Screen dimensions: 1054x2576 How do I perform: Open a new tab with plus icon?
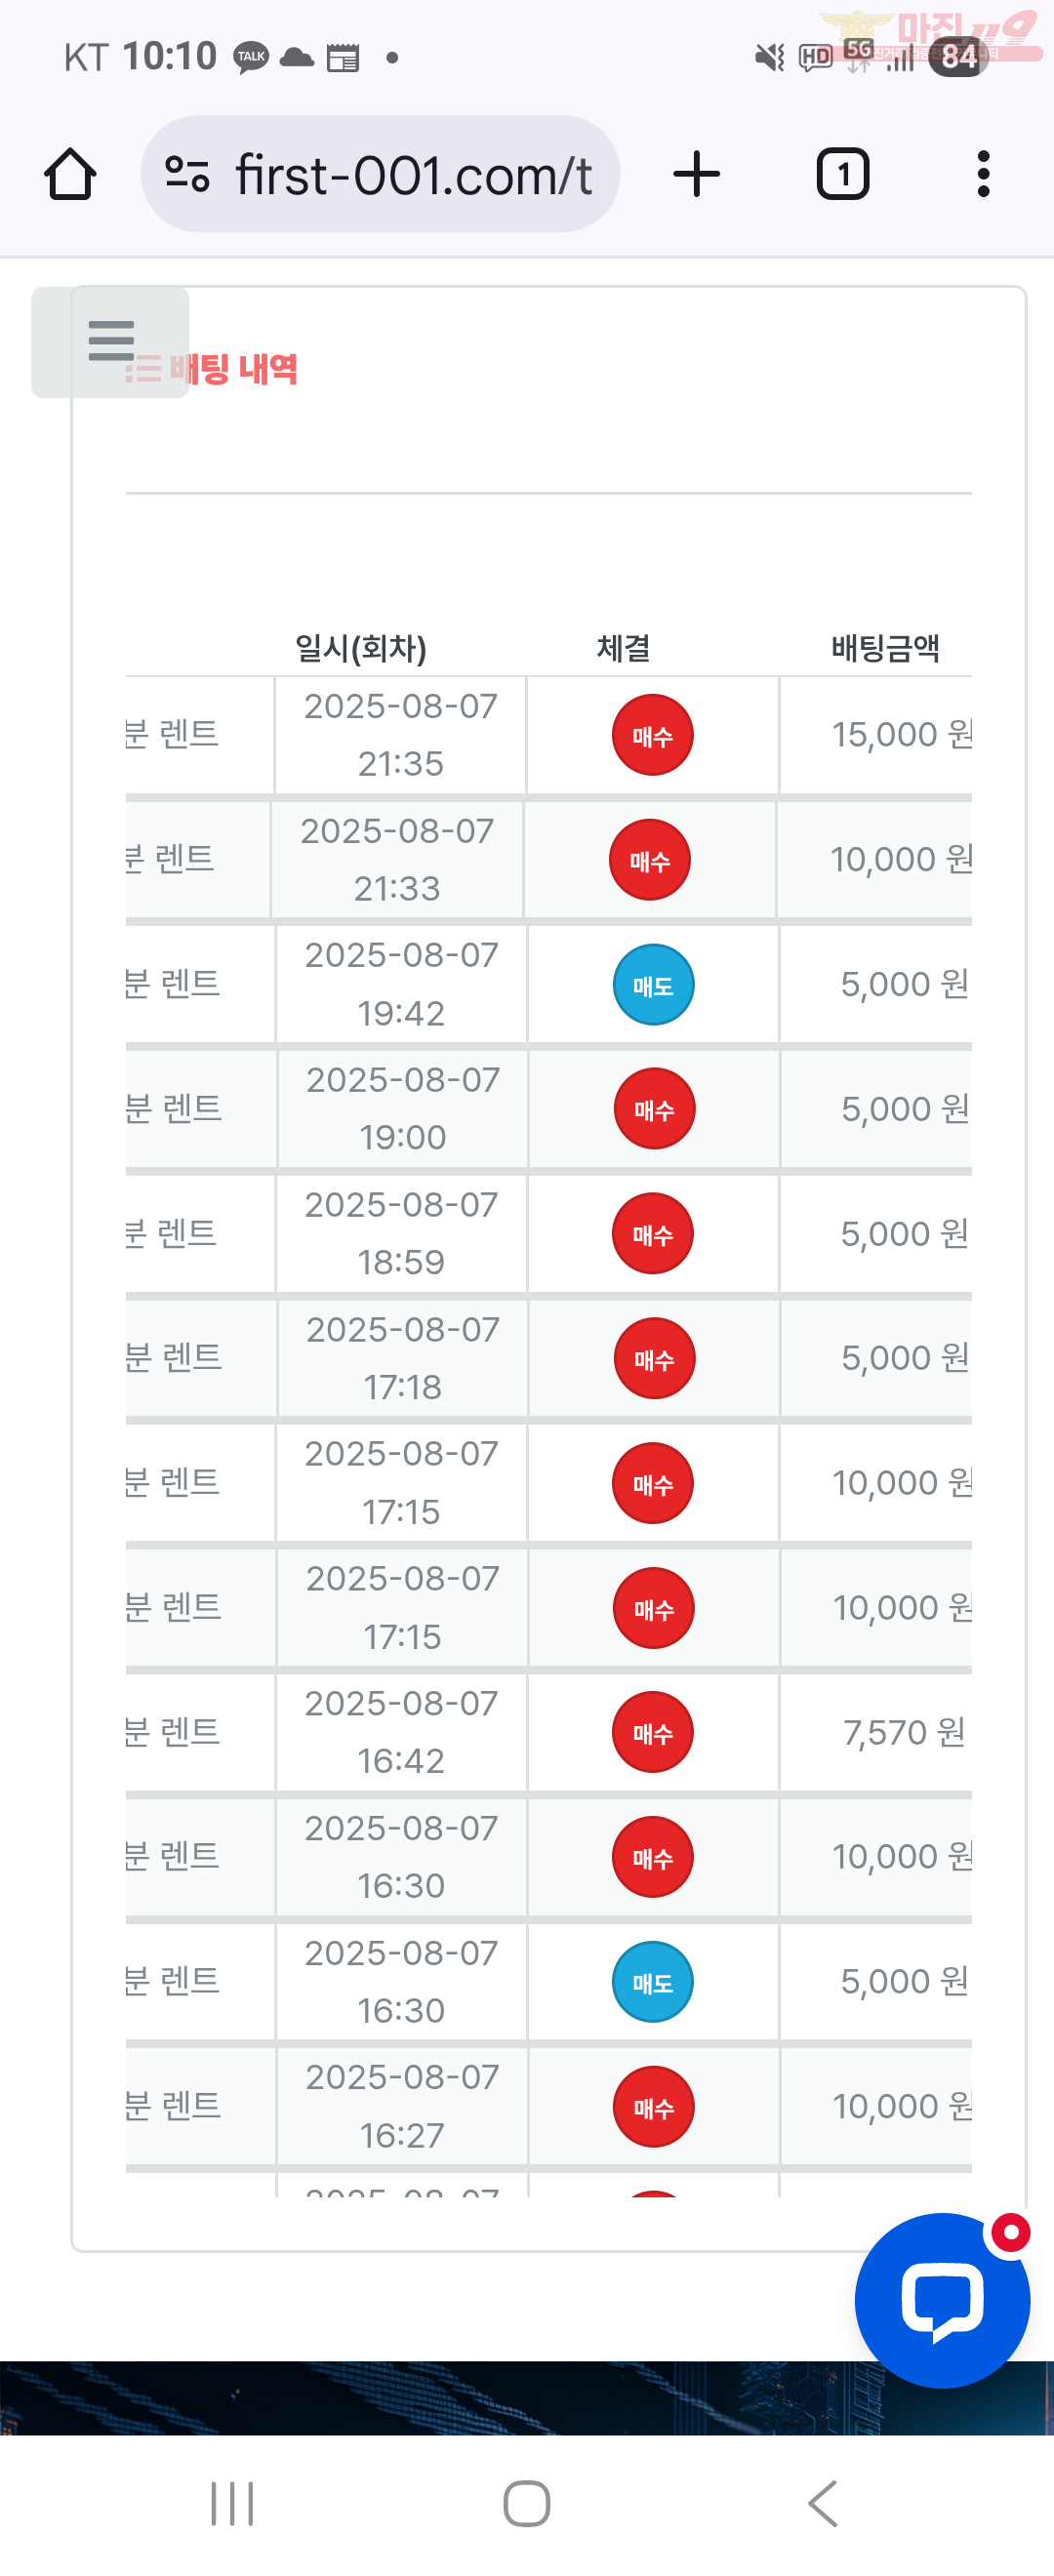pos(697,174)
